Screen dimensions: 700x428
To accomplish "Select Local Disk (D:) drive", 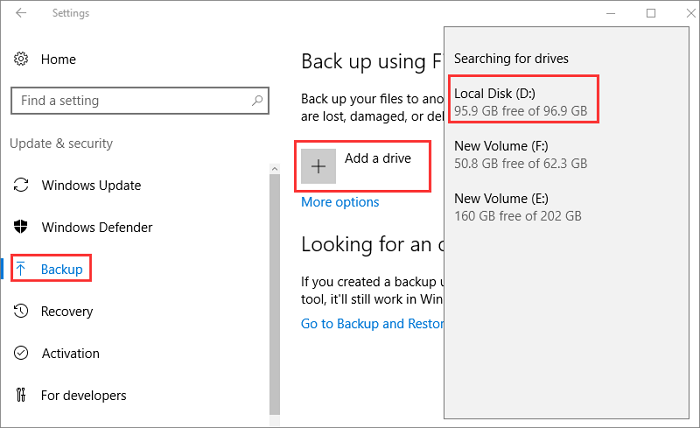I will pyautogui.click(x=522, y=100).
